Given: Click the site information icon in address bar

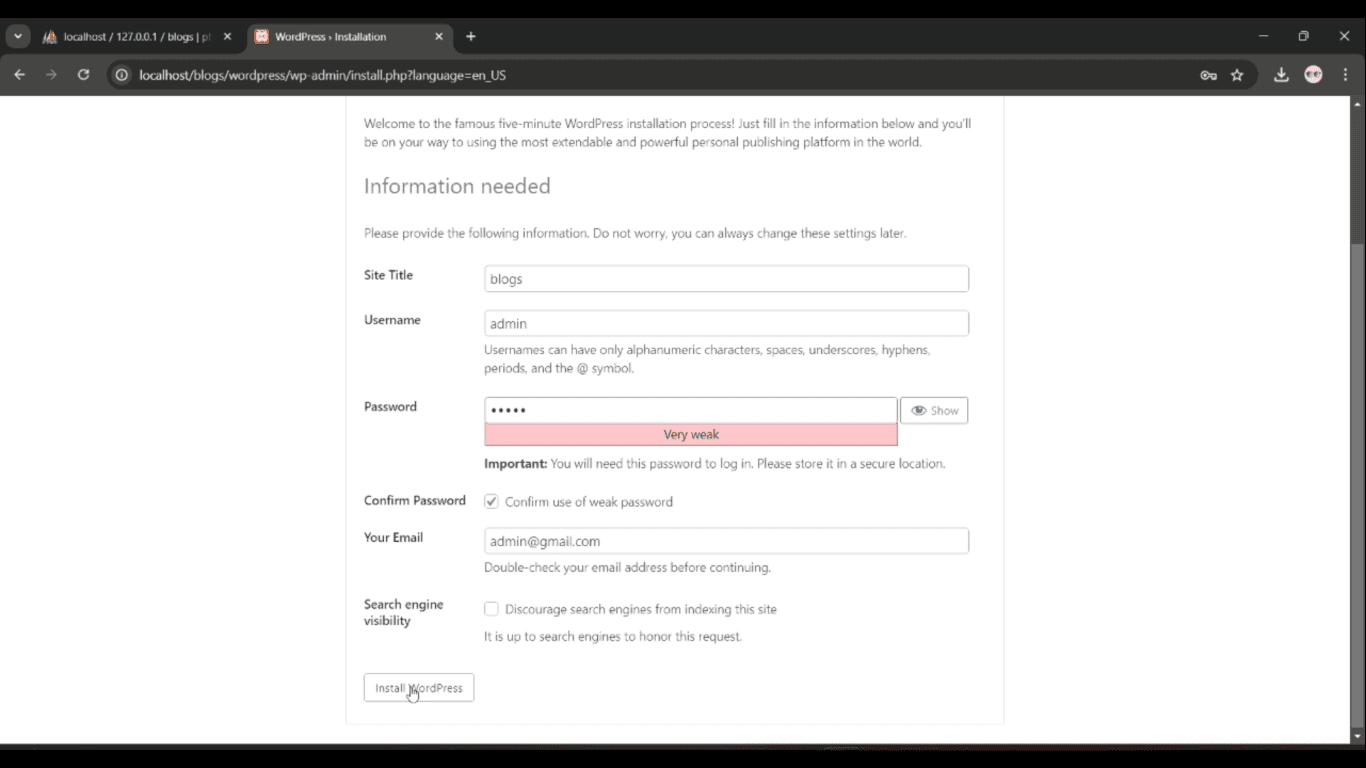Looking at the screenshot, I should coord(122,75).
